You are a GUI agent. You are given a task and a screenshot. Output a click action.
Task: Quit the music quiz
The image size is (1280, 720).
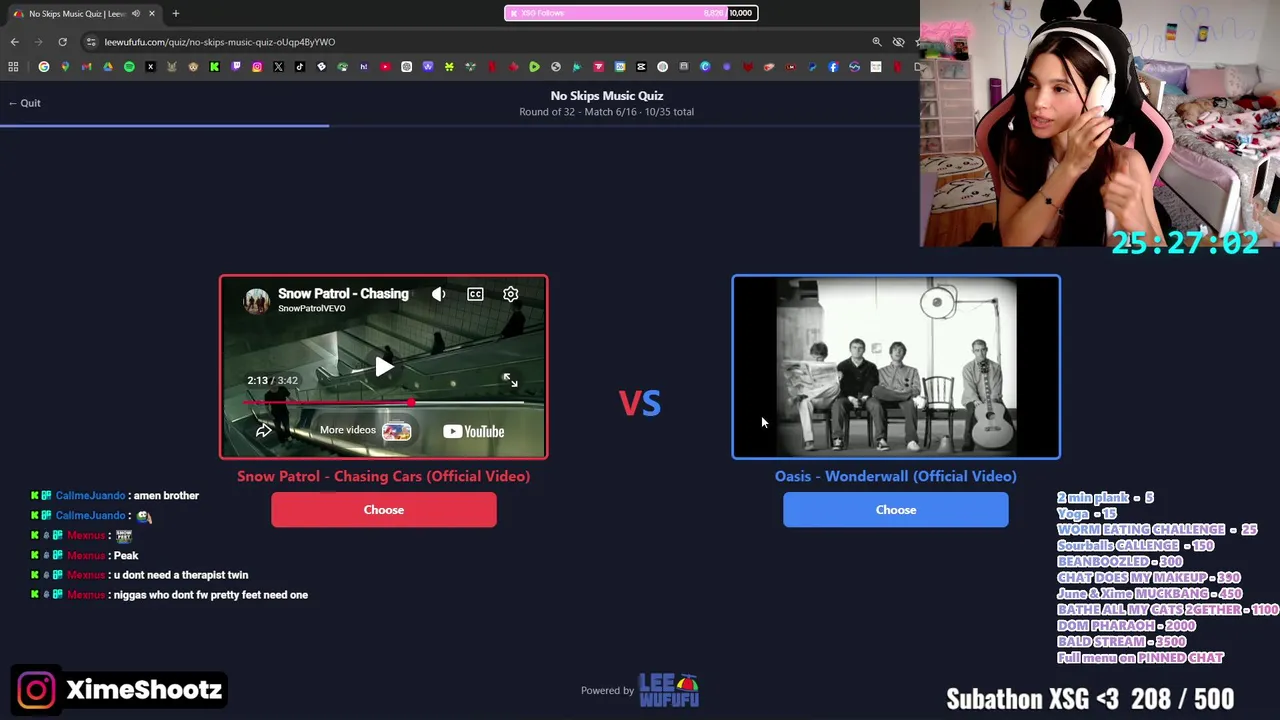(24, 103)
